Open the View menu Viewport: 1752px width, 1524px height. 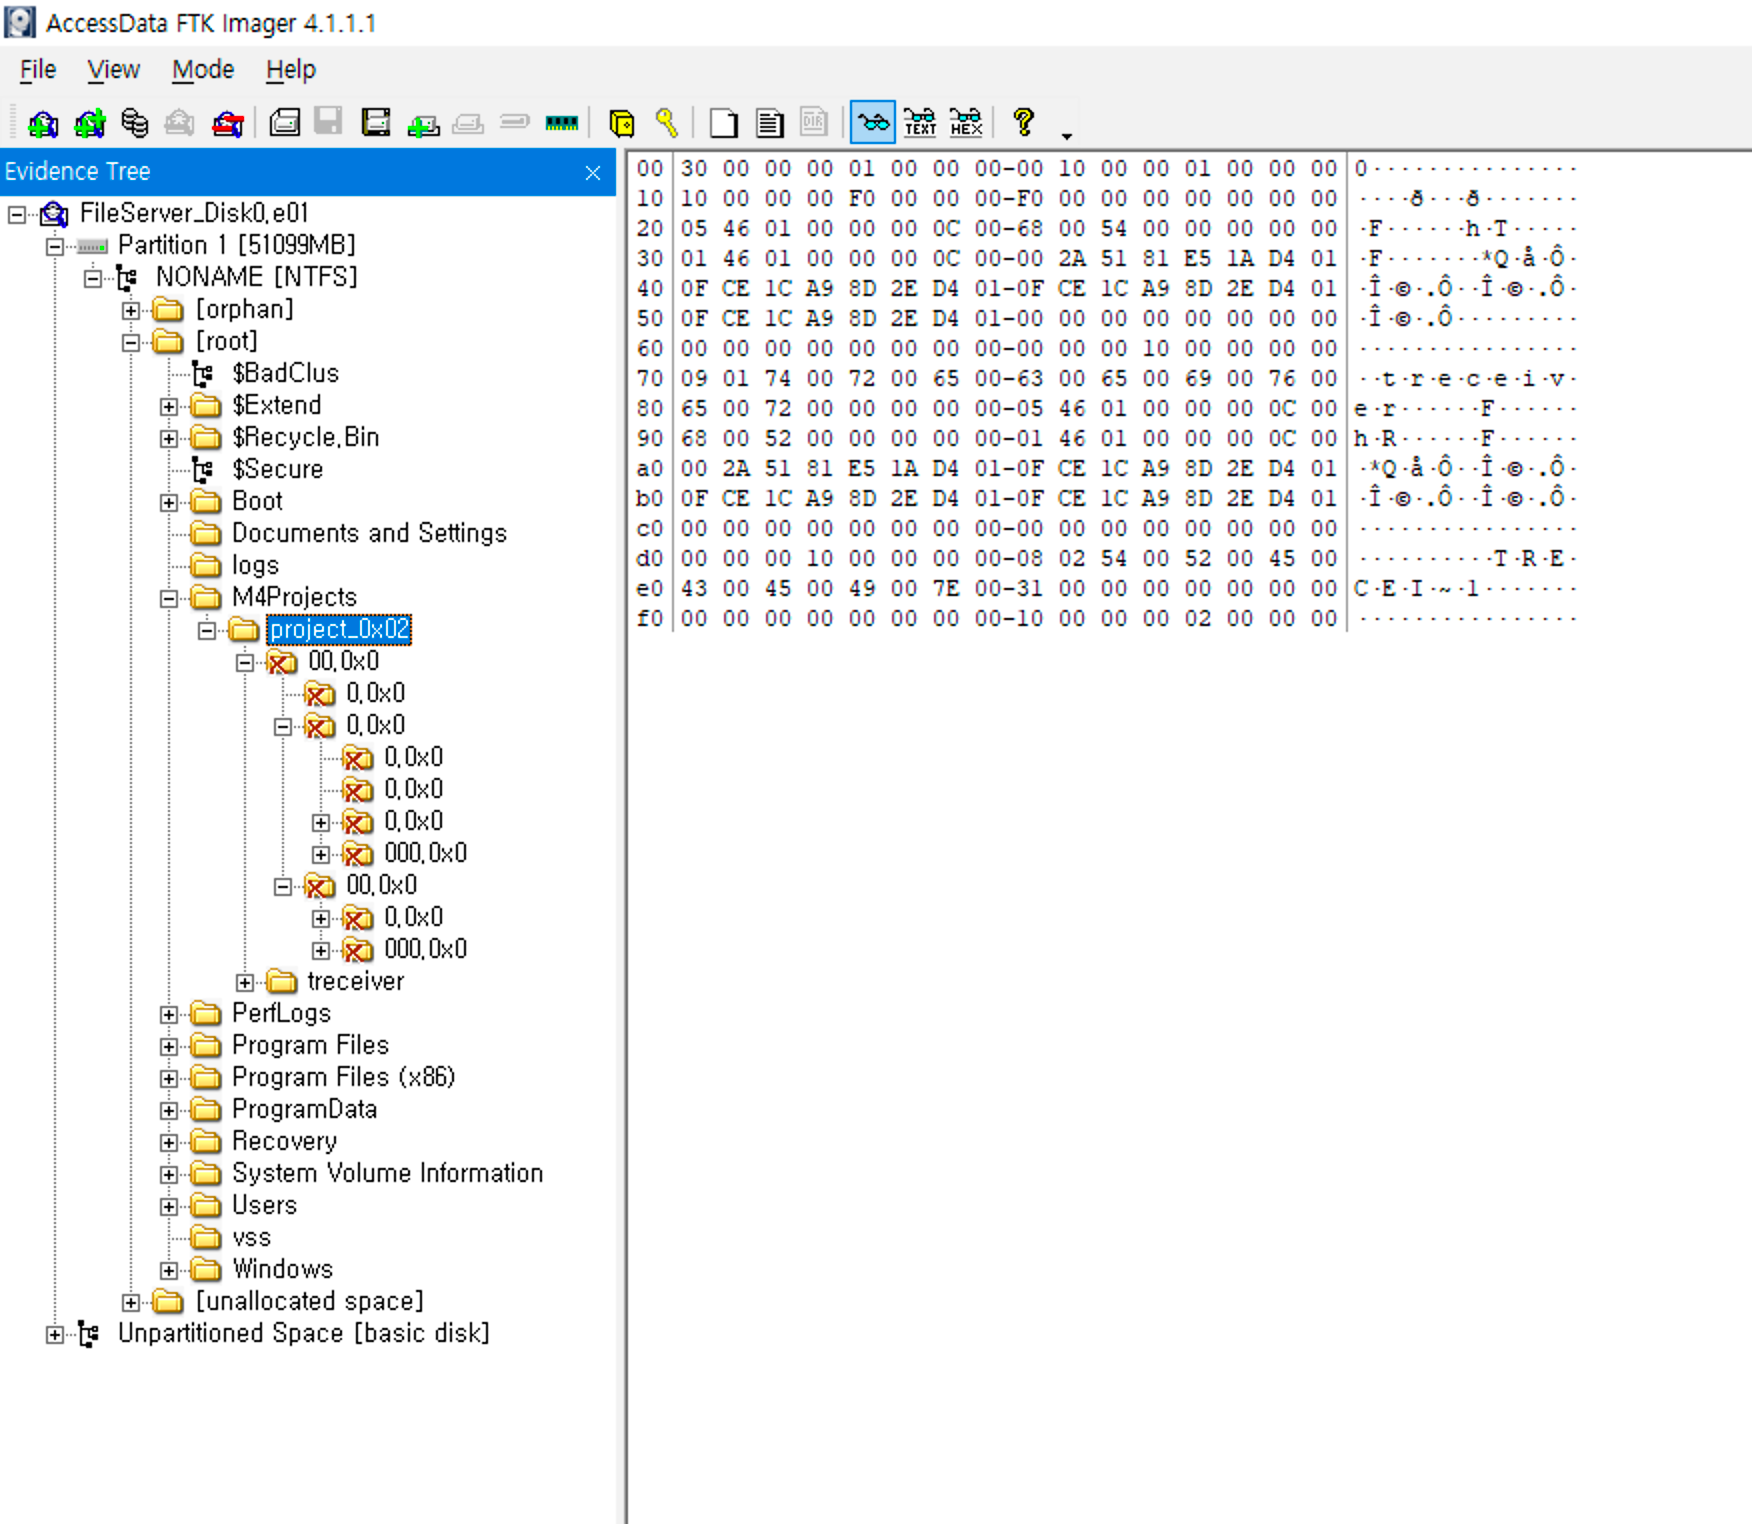tap(113, 70)
